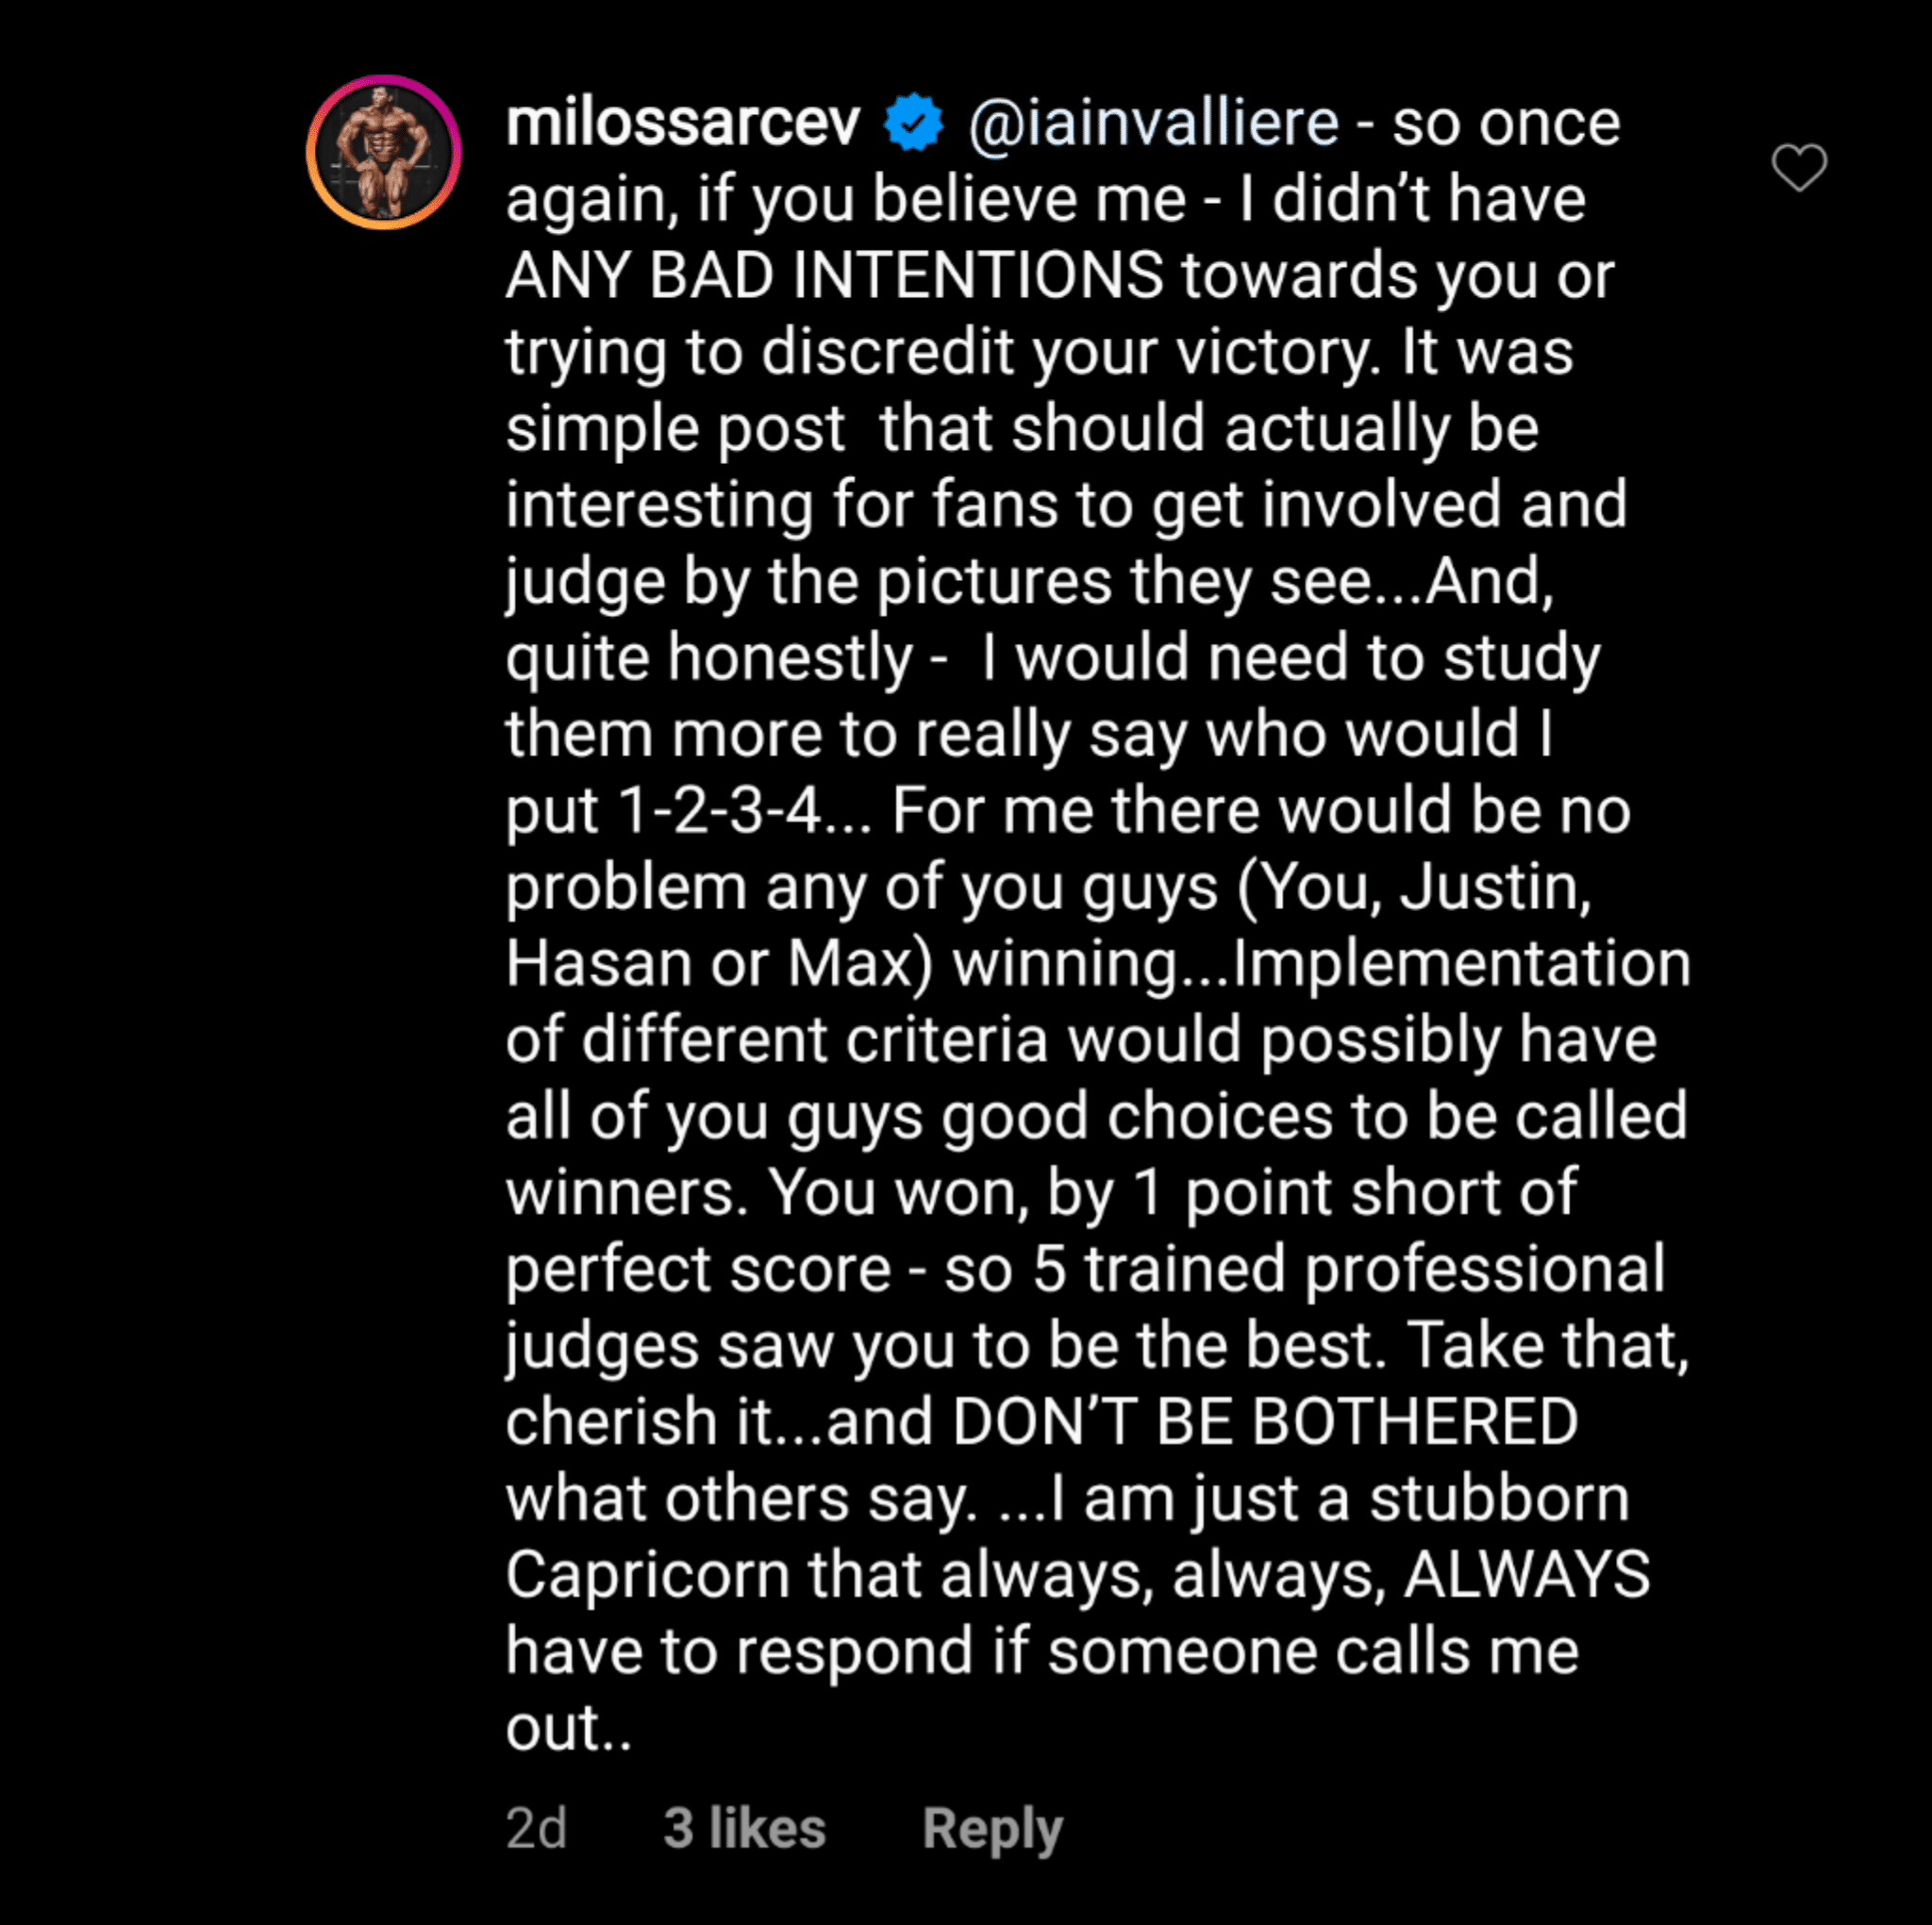Click the 1-2-3-4 text in the comment
This screenshot has height=1925, width=1932.
tap(720, 810)
